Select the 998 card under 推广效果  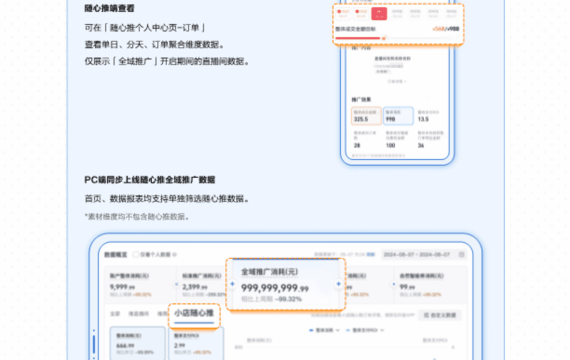(398, 116)
